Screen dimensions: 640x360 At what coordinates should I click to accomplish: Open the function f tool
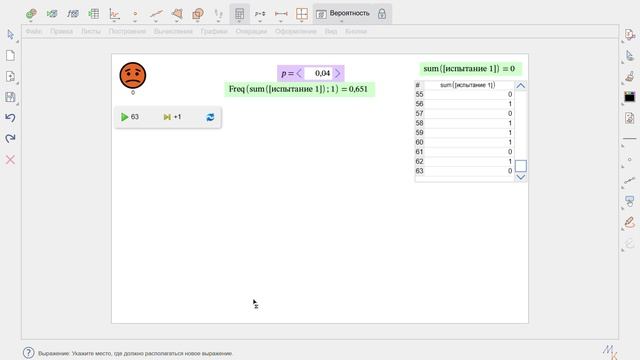[73, 14]
